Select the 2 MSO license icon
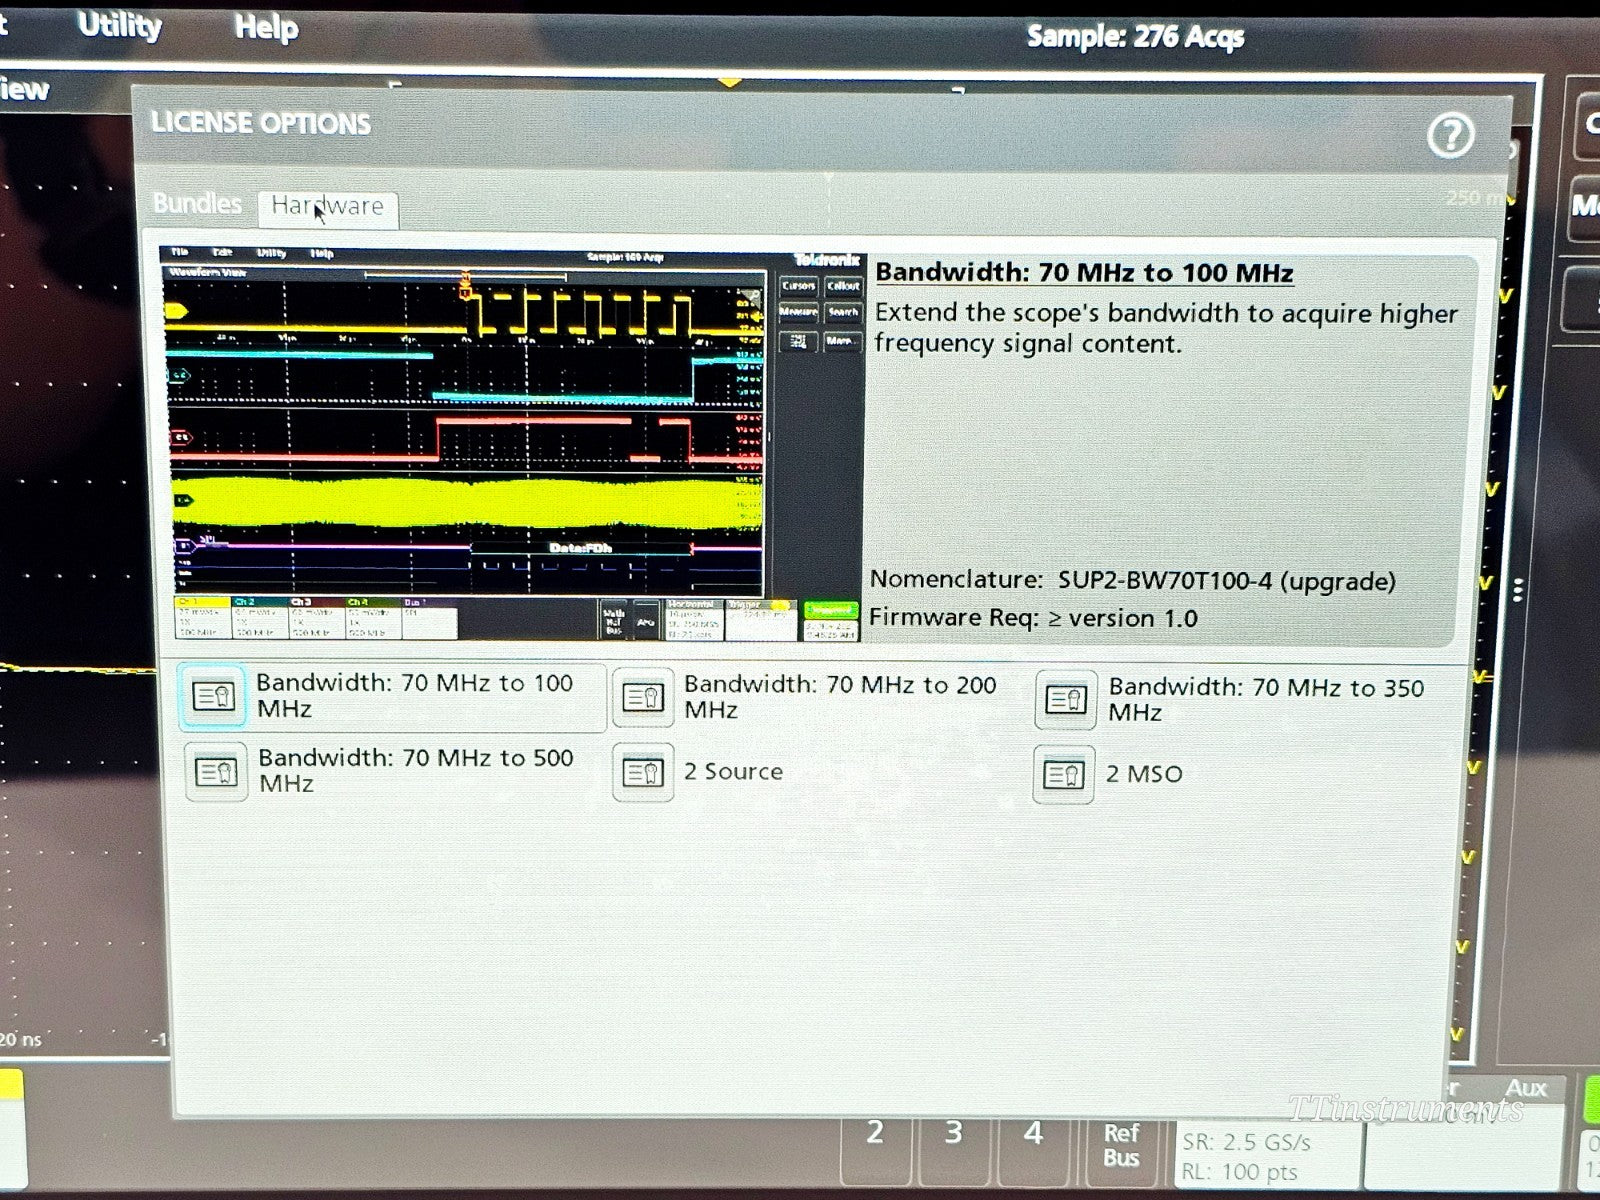The image size is (1600, 1200). click(1064, 774)
